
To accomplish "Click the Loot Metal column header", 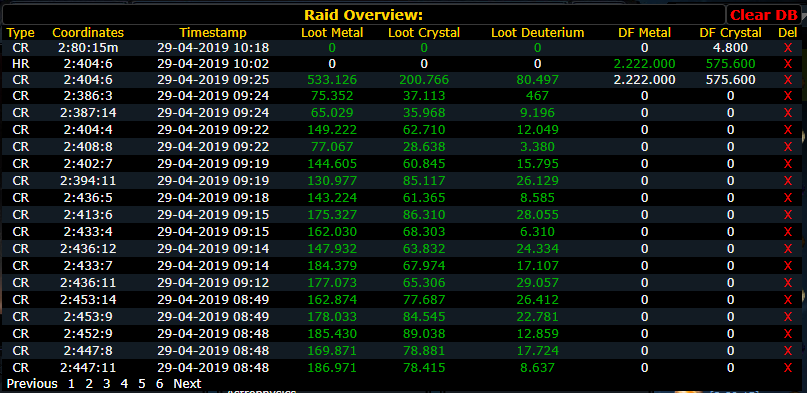I will coord(332,33).
